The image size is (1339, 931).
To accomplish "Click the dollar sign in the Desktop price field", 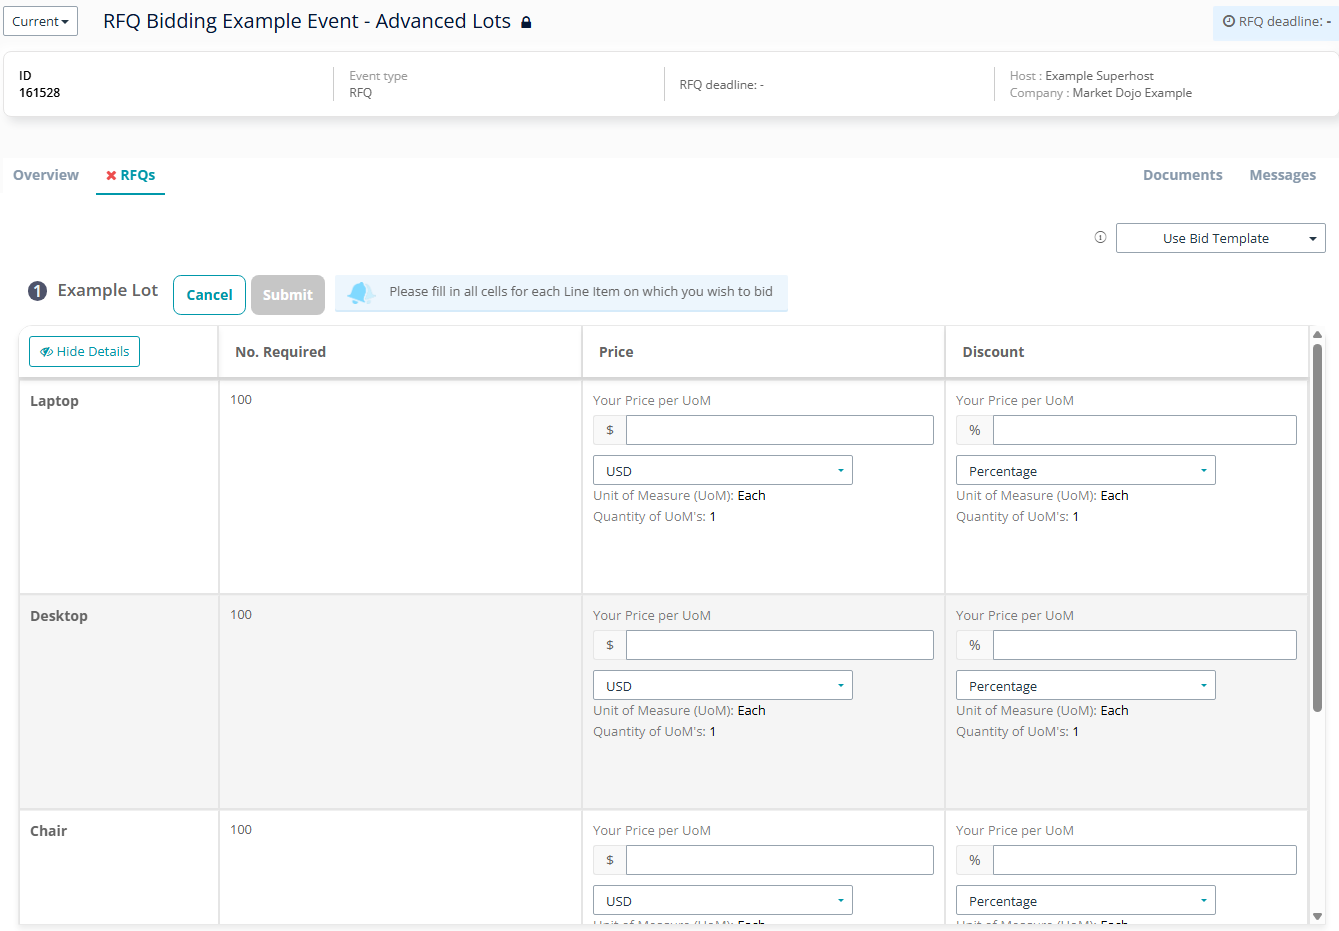I will point(610,645).
